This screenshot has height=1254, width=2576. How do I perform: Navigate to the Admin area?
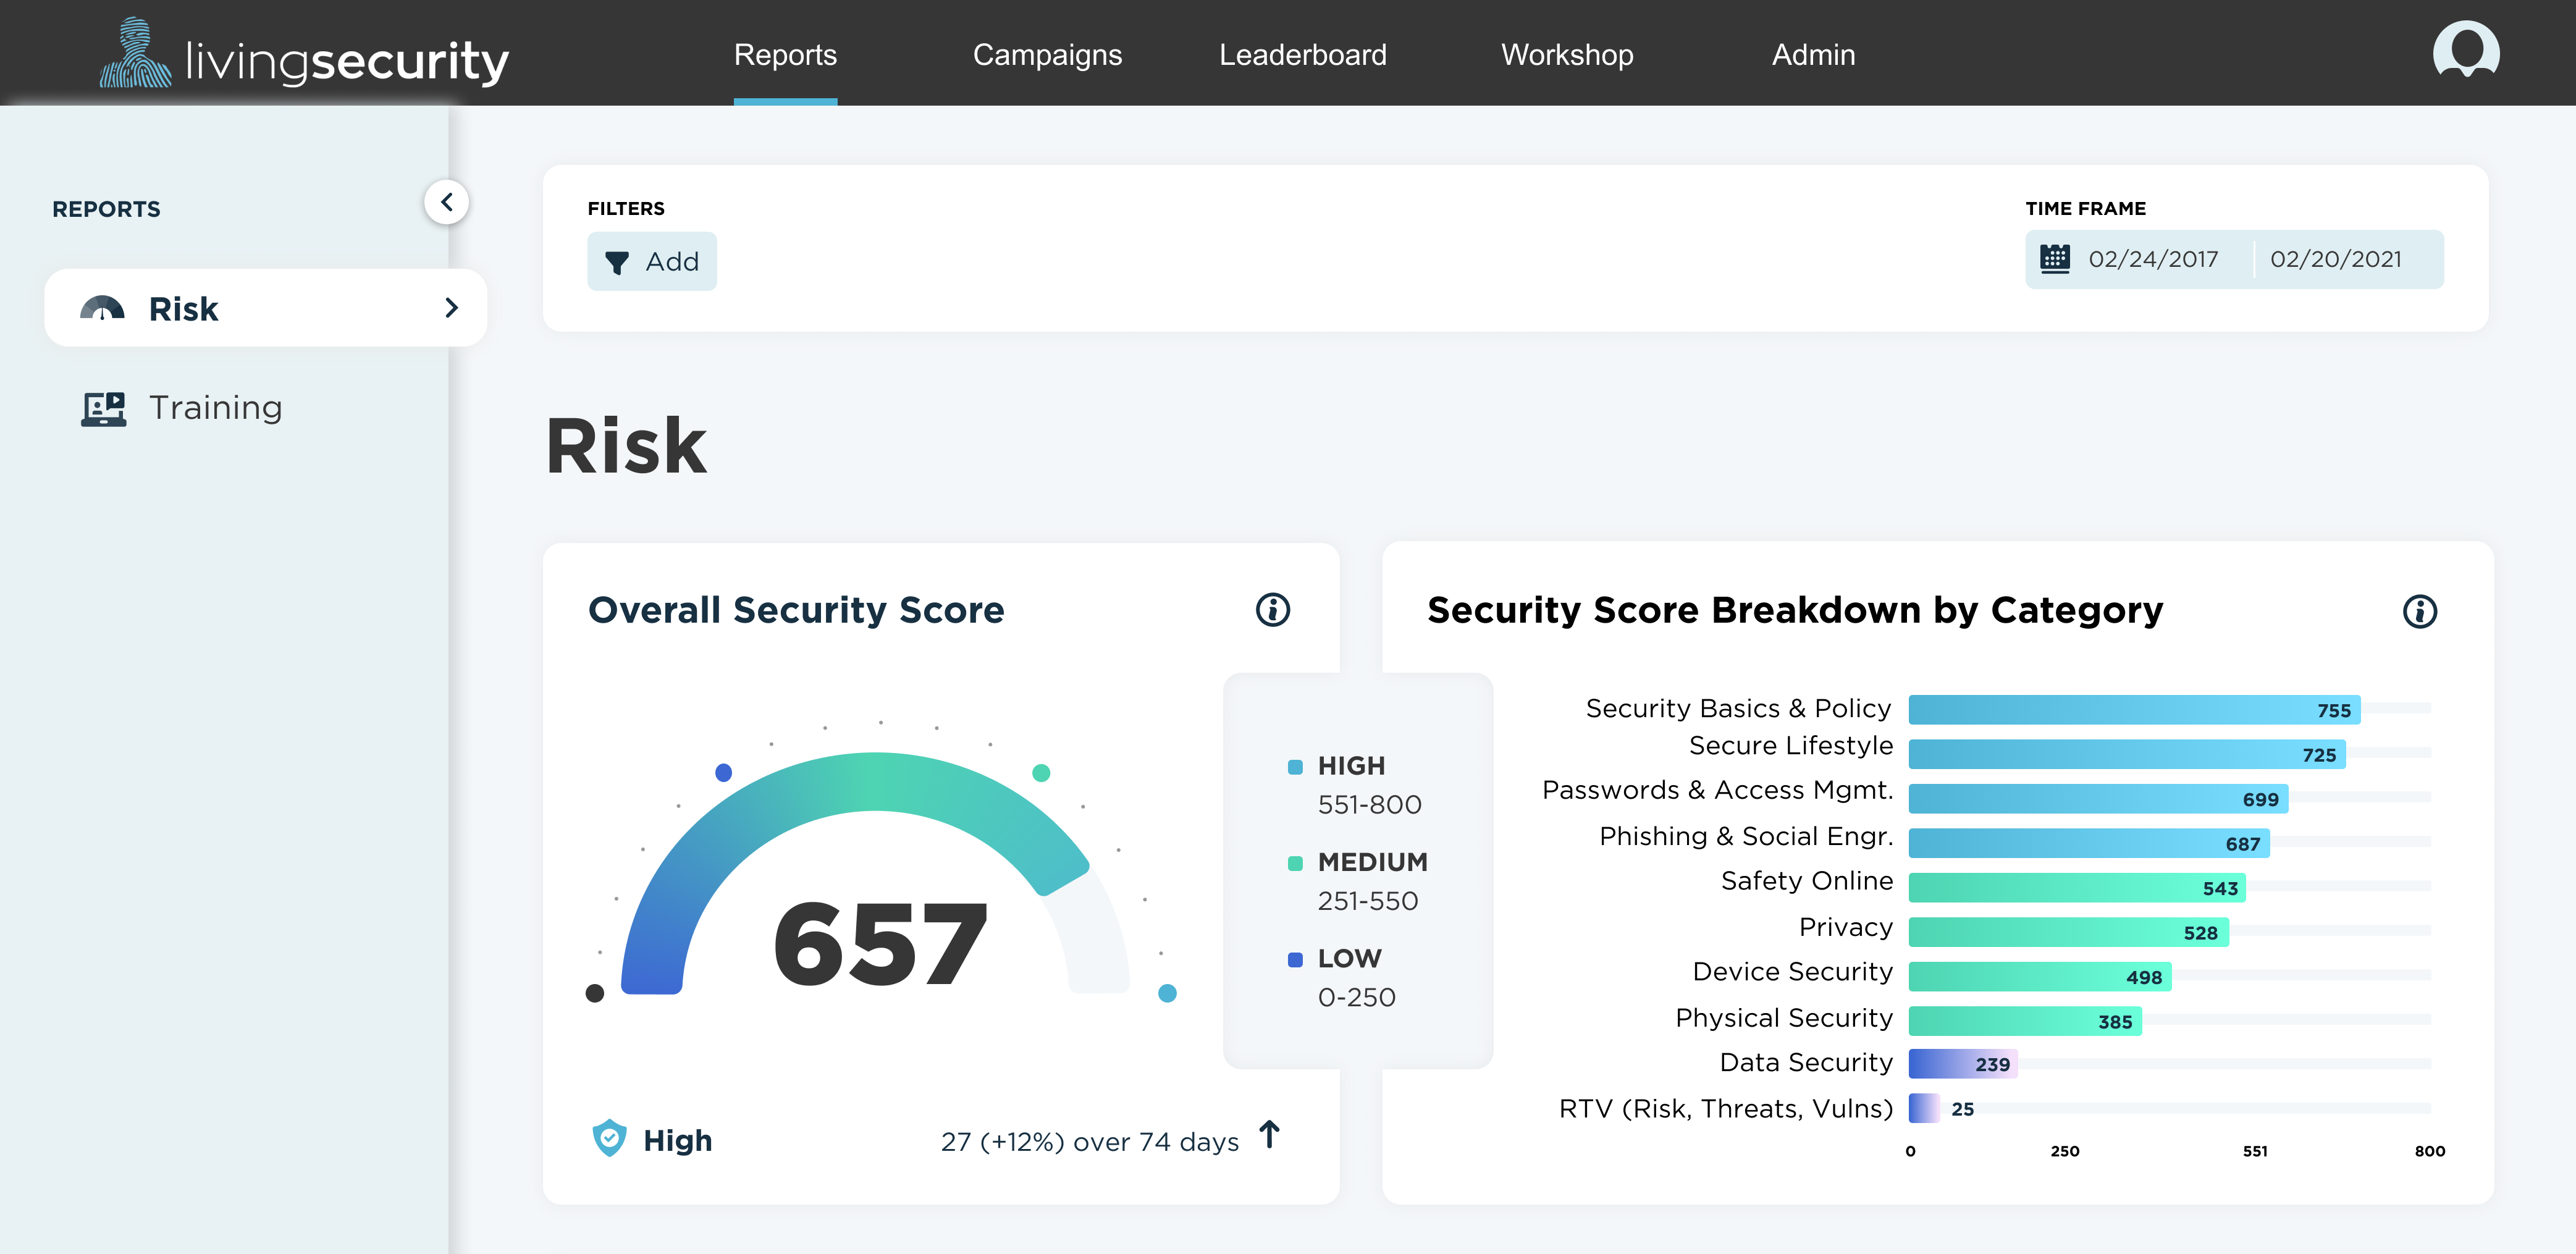pos(1813,55)
